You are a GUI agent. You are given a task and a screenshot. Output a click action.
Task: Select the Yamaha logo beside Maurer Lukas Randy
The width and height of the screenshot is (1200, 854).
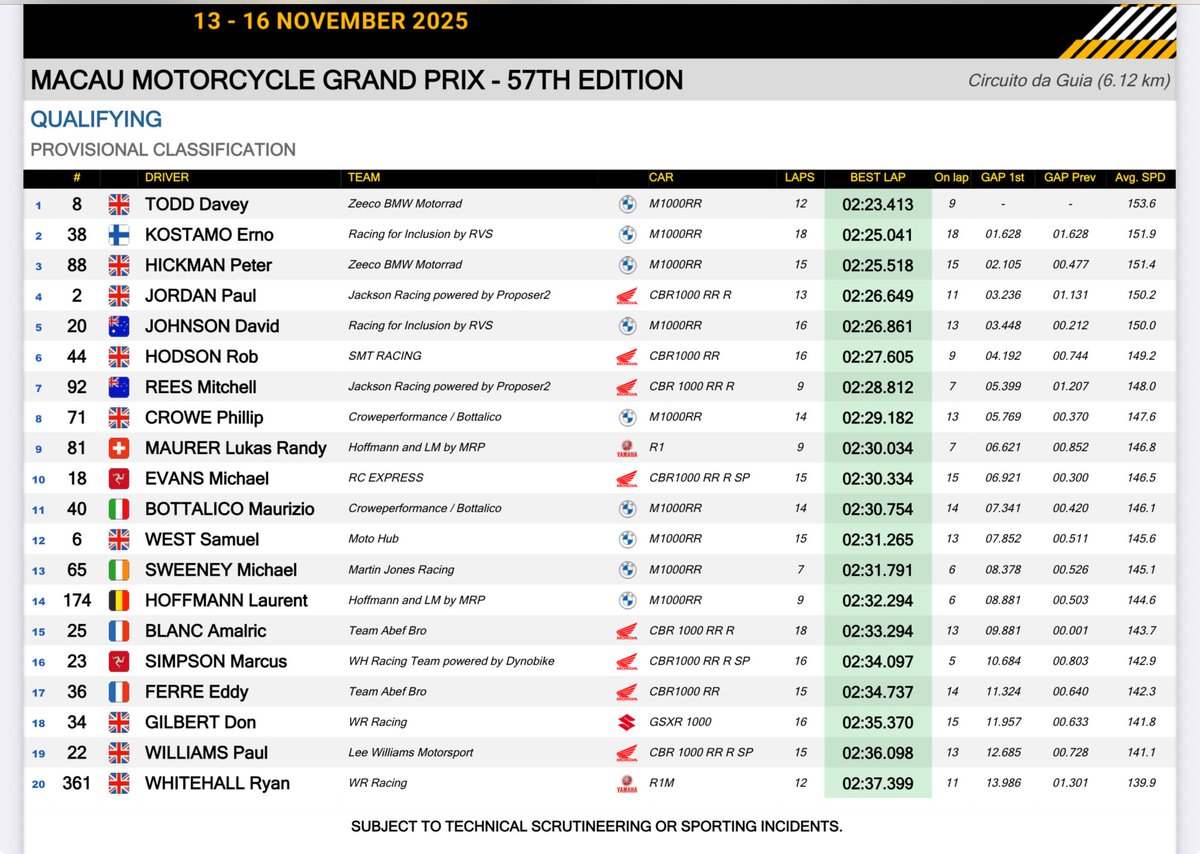(627, 448)
